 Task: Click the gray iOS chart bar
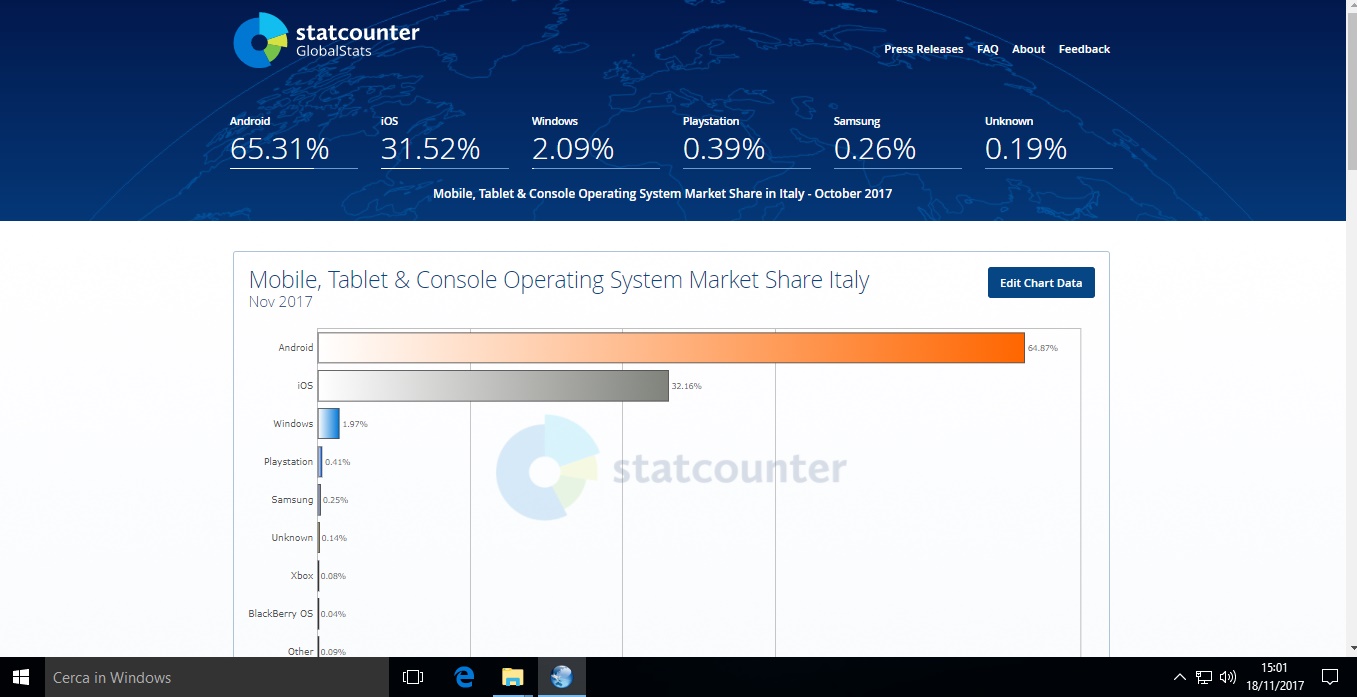coord(493,386)
